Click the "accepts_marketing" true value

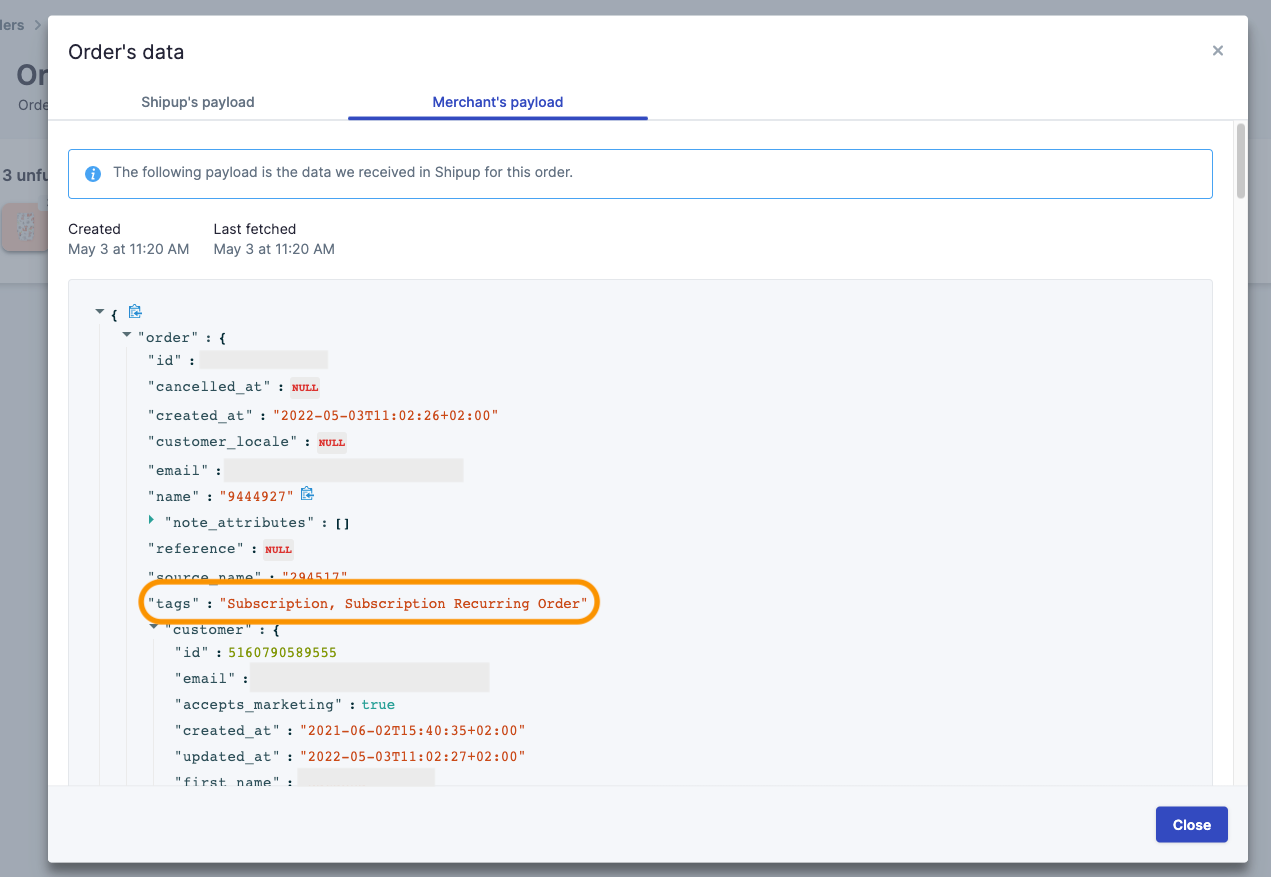(378, 705)
